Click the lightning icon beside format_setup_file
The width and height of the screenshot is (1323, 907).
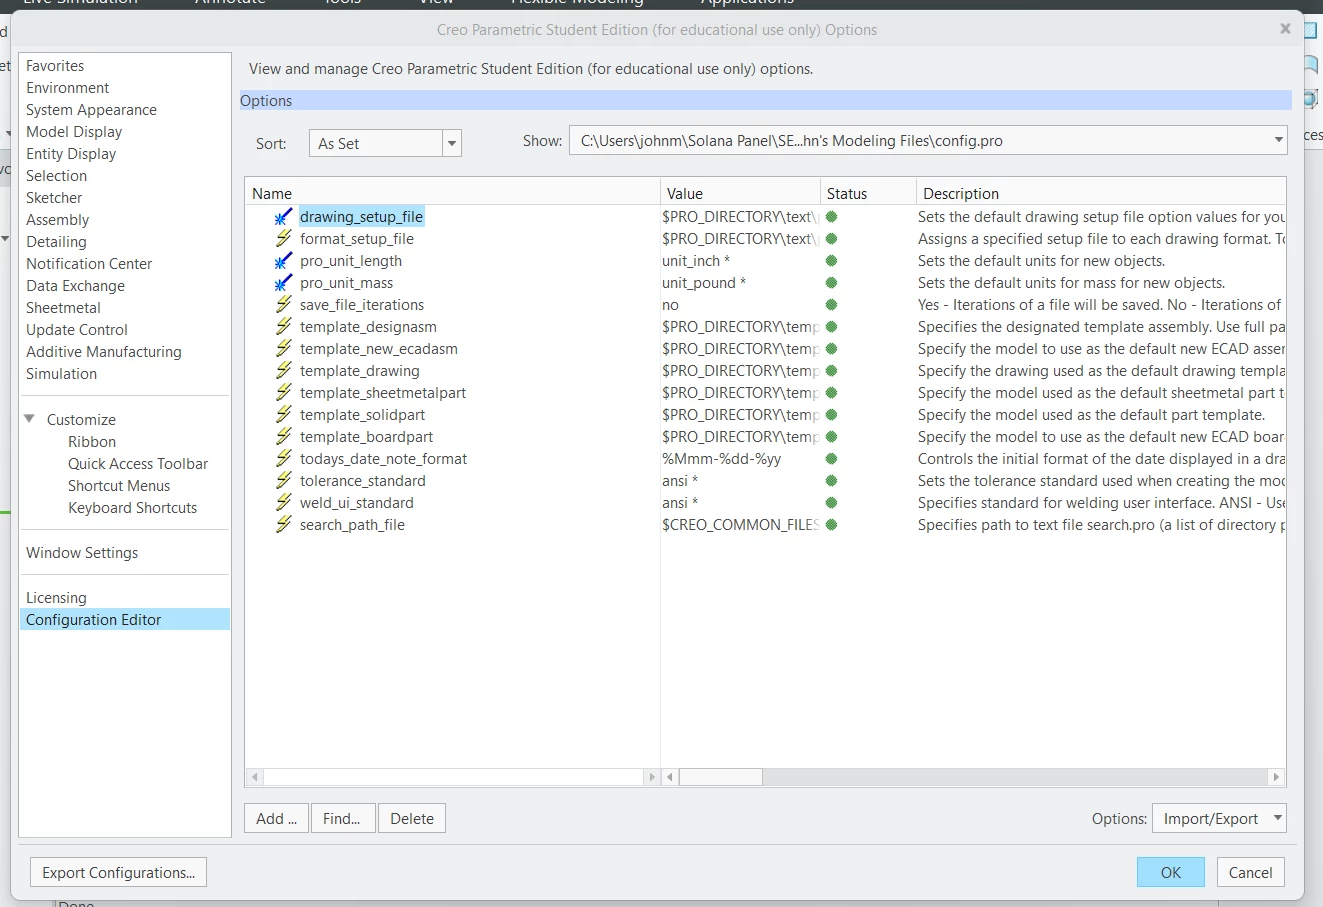tap(284, 239)
